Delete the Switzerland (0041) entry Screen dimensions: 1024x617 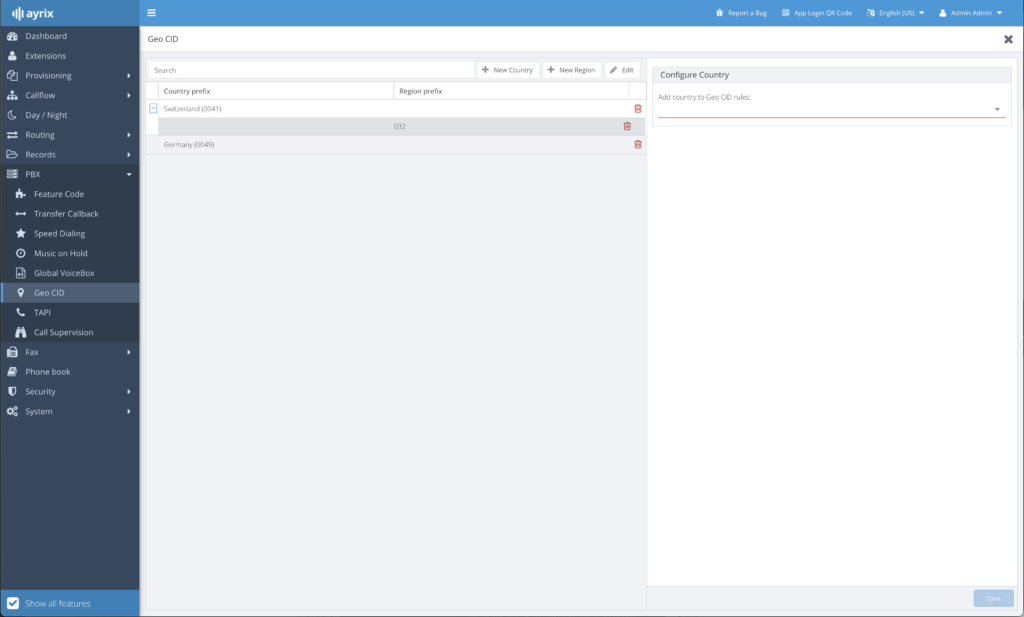click(x=638, y=108)
